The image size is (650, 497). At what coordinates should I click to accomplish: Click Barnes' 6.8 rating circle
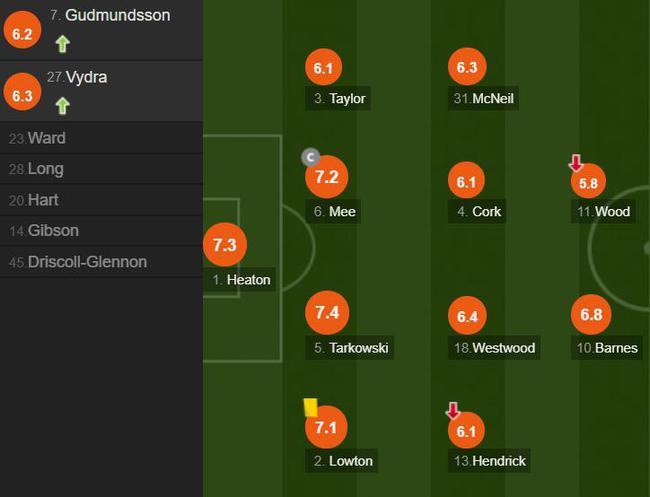[591, 314]
